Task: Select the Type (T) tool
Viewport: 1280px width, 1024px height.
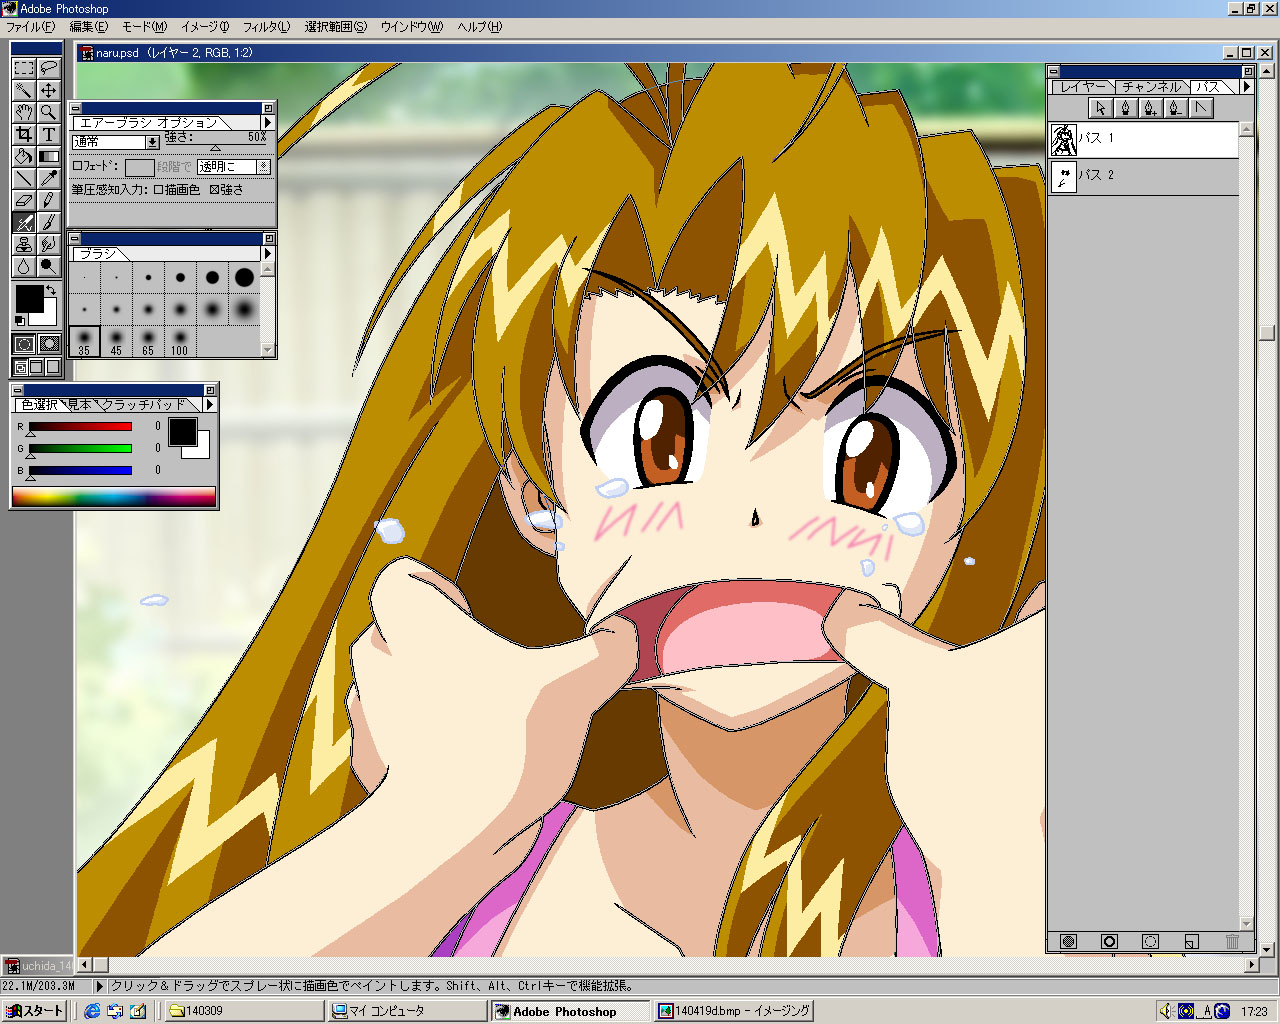Action: [48, 134]
